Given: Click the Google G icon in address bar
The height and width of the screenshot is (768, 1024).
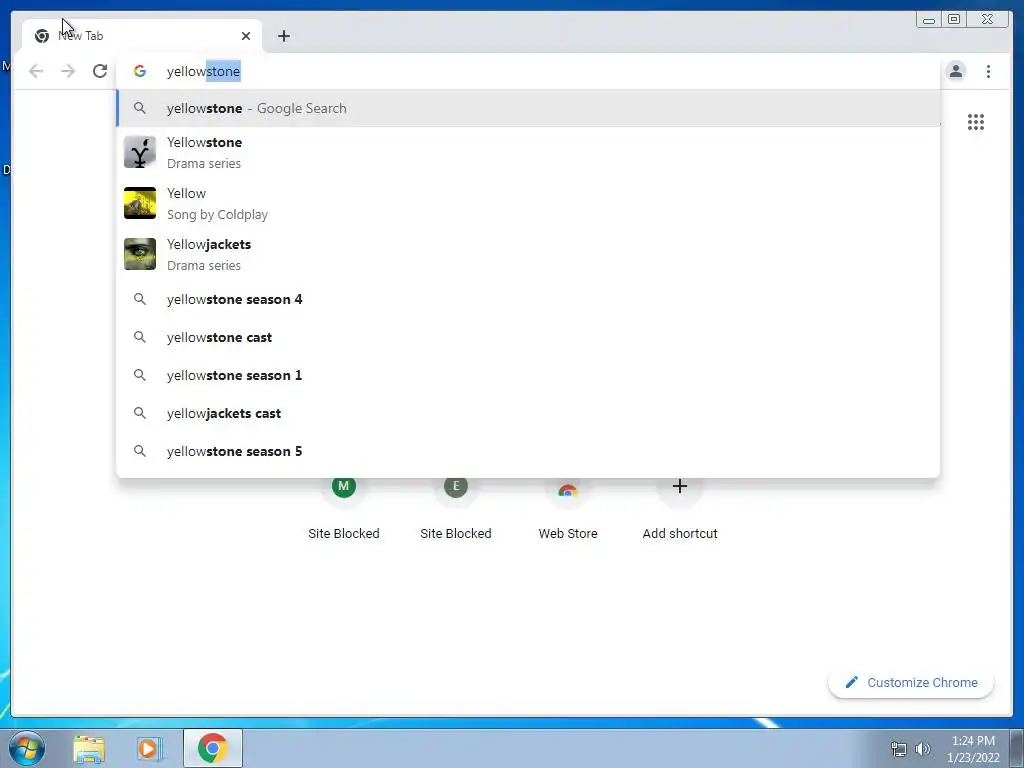Looking at the screenshot, I should (x=140, y=71).
